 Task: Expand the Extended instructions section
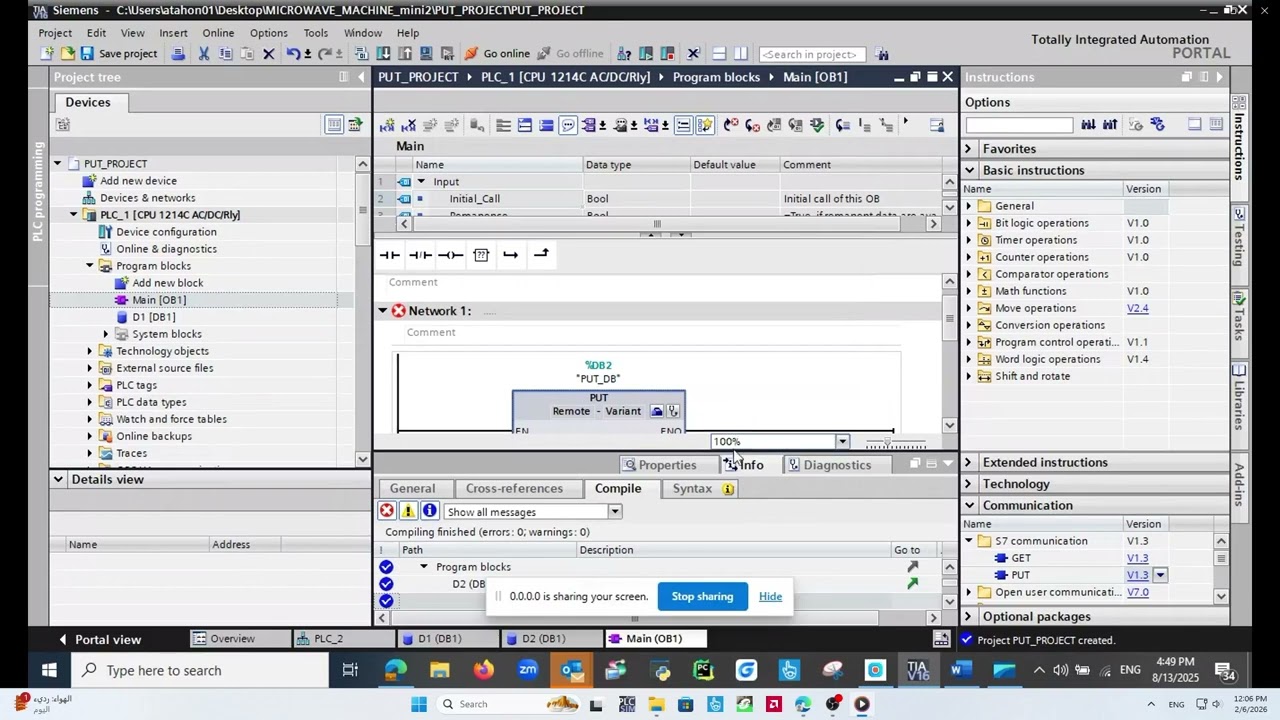(968, 462)
